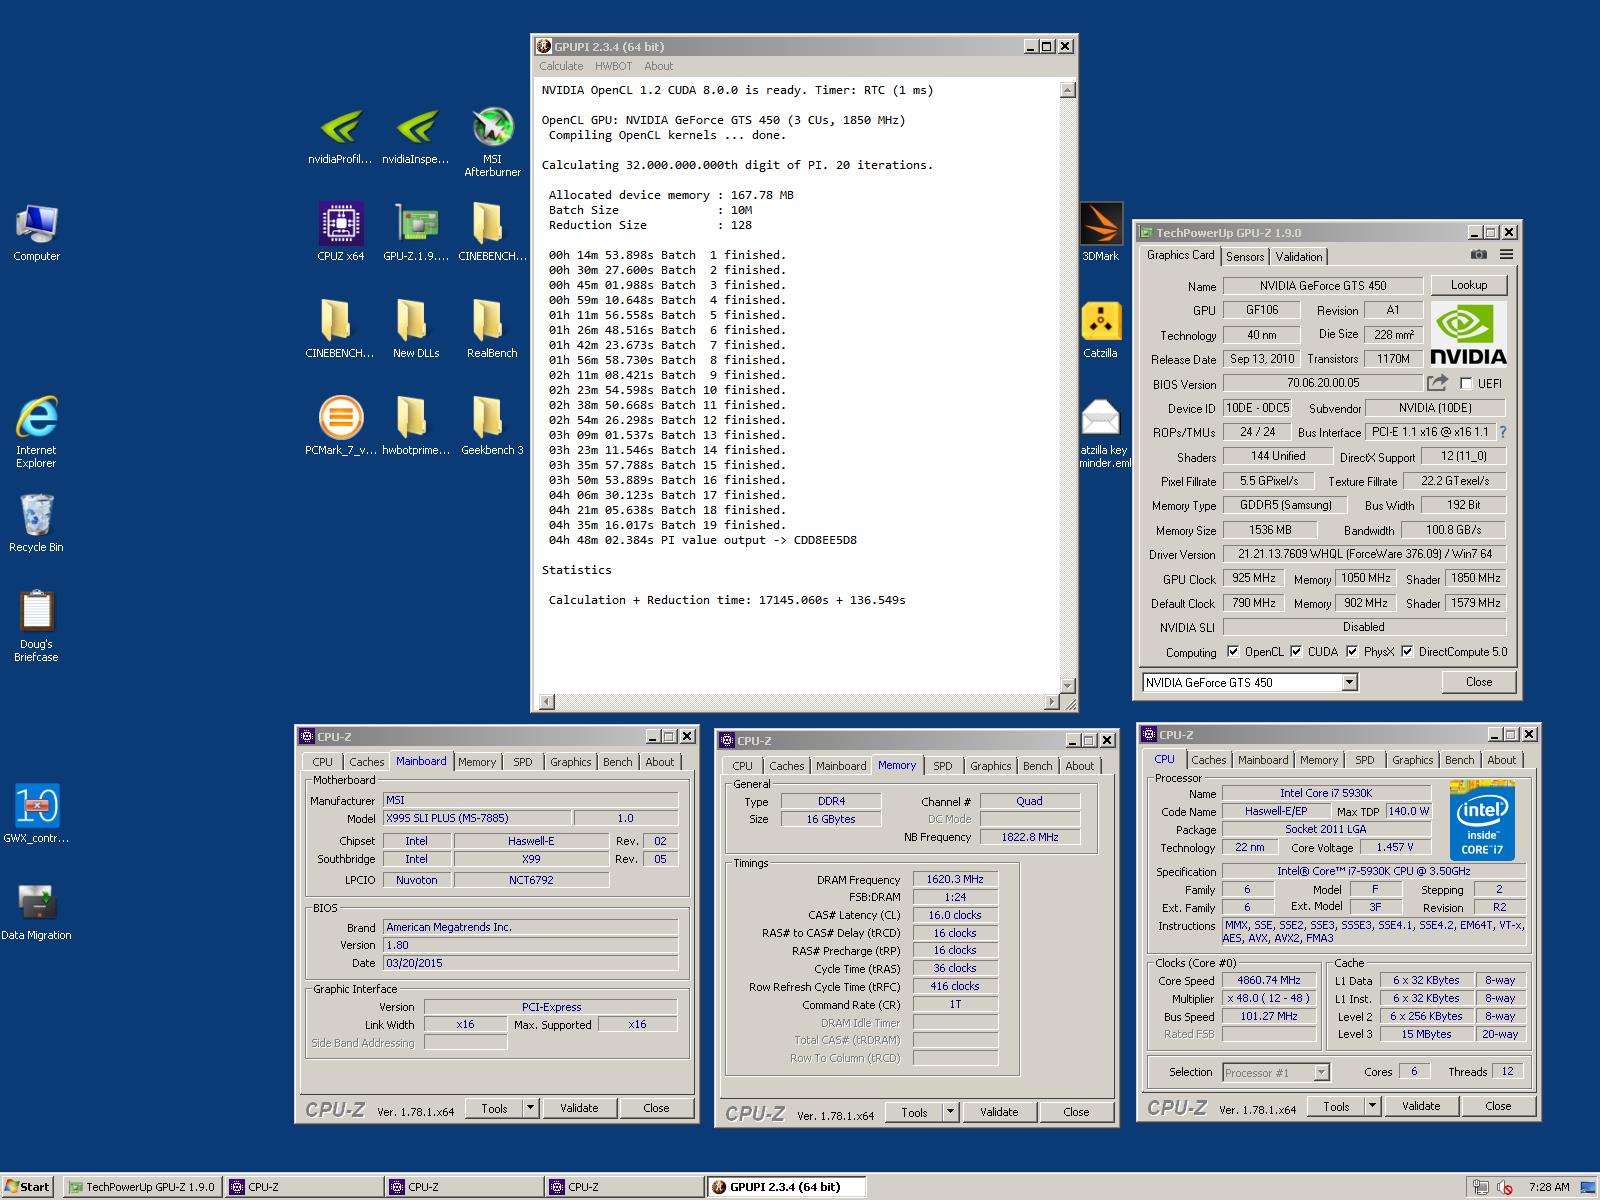Toggle CUDA computing checkbox

(x=1296, y=652)
